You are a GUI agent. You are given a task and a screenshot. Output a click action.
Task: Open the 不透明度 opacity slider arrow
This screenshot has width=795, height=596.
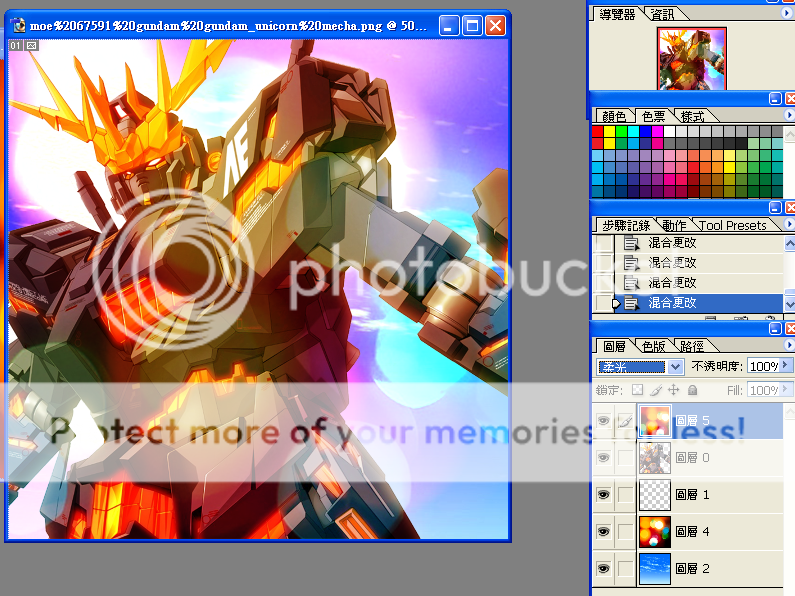coord(786,366)
